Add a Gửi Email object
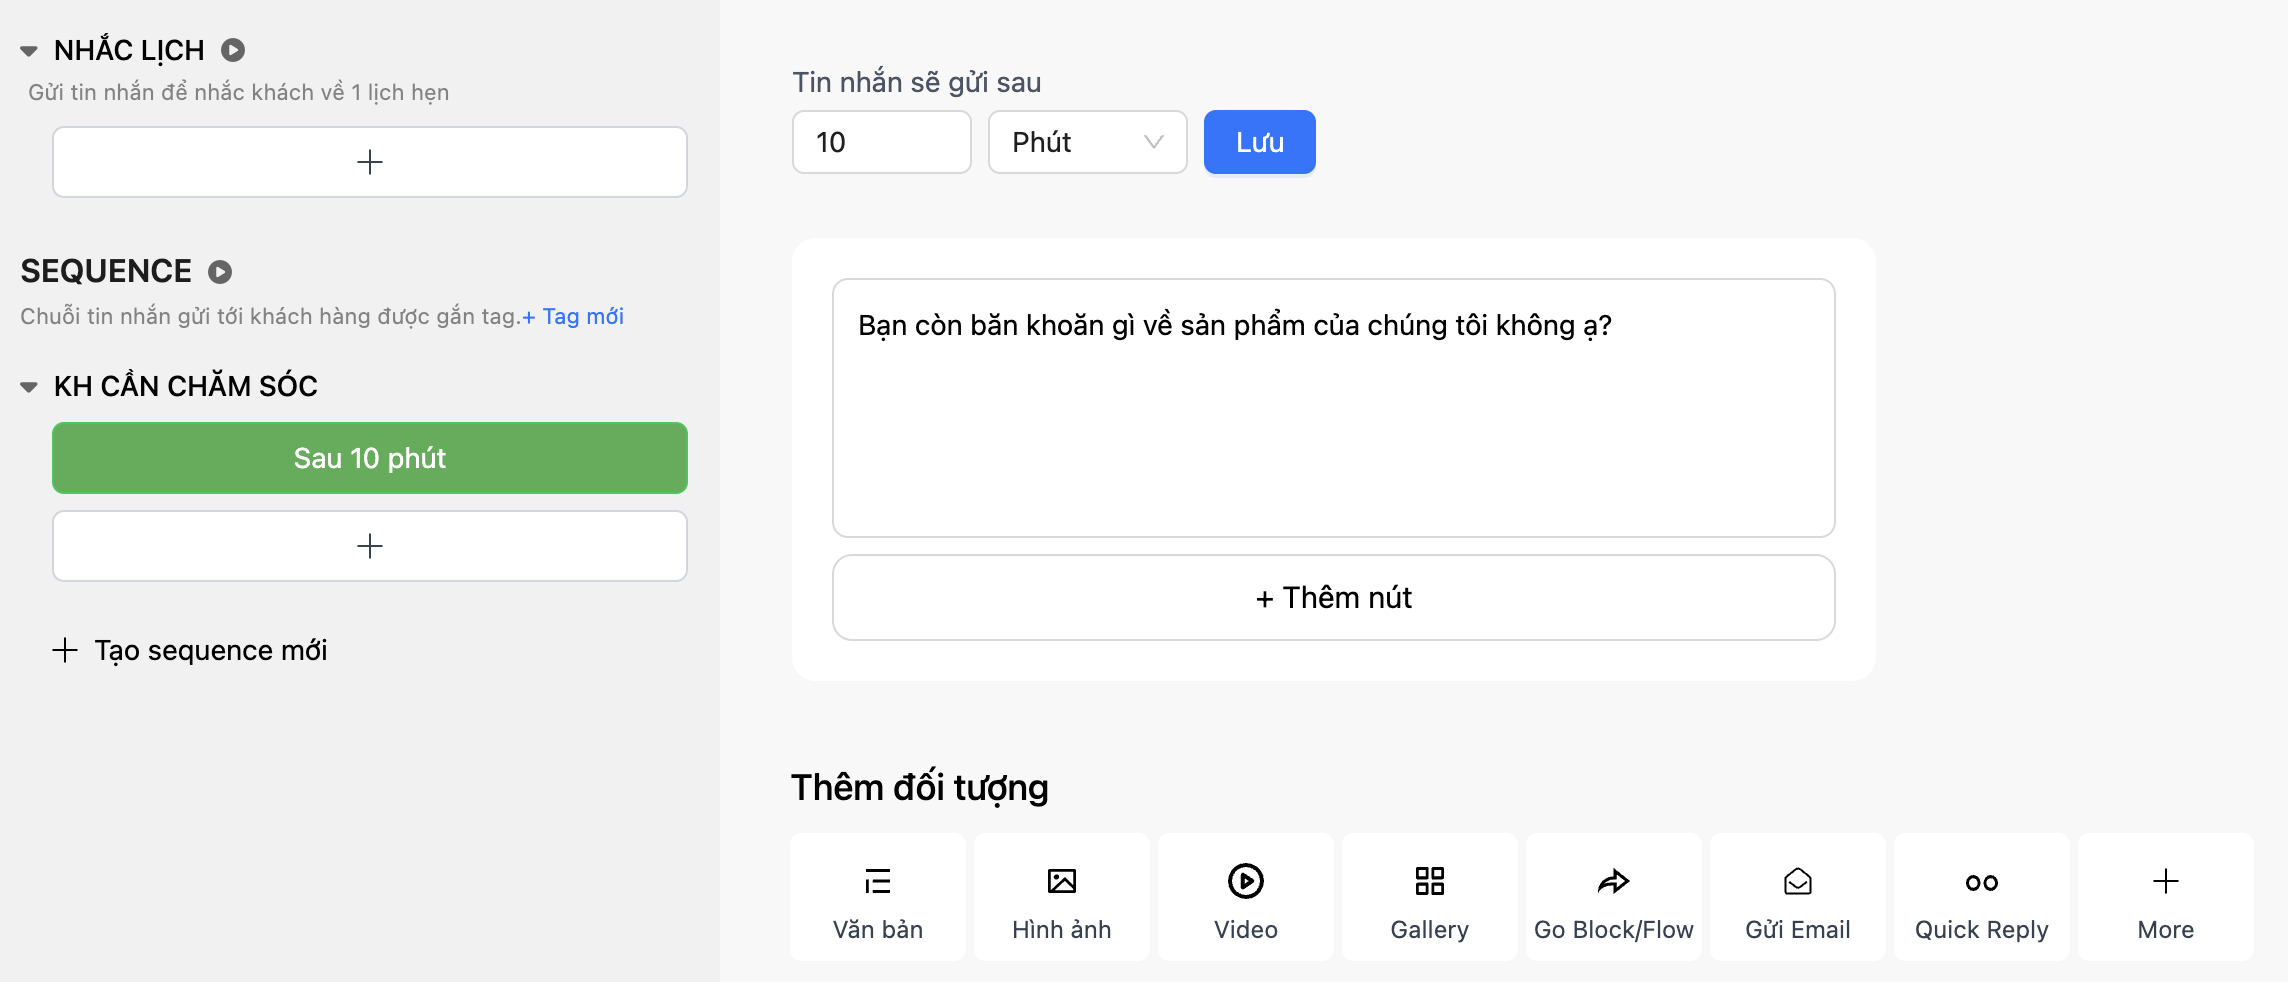 1798,897
